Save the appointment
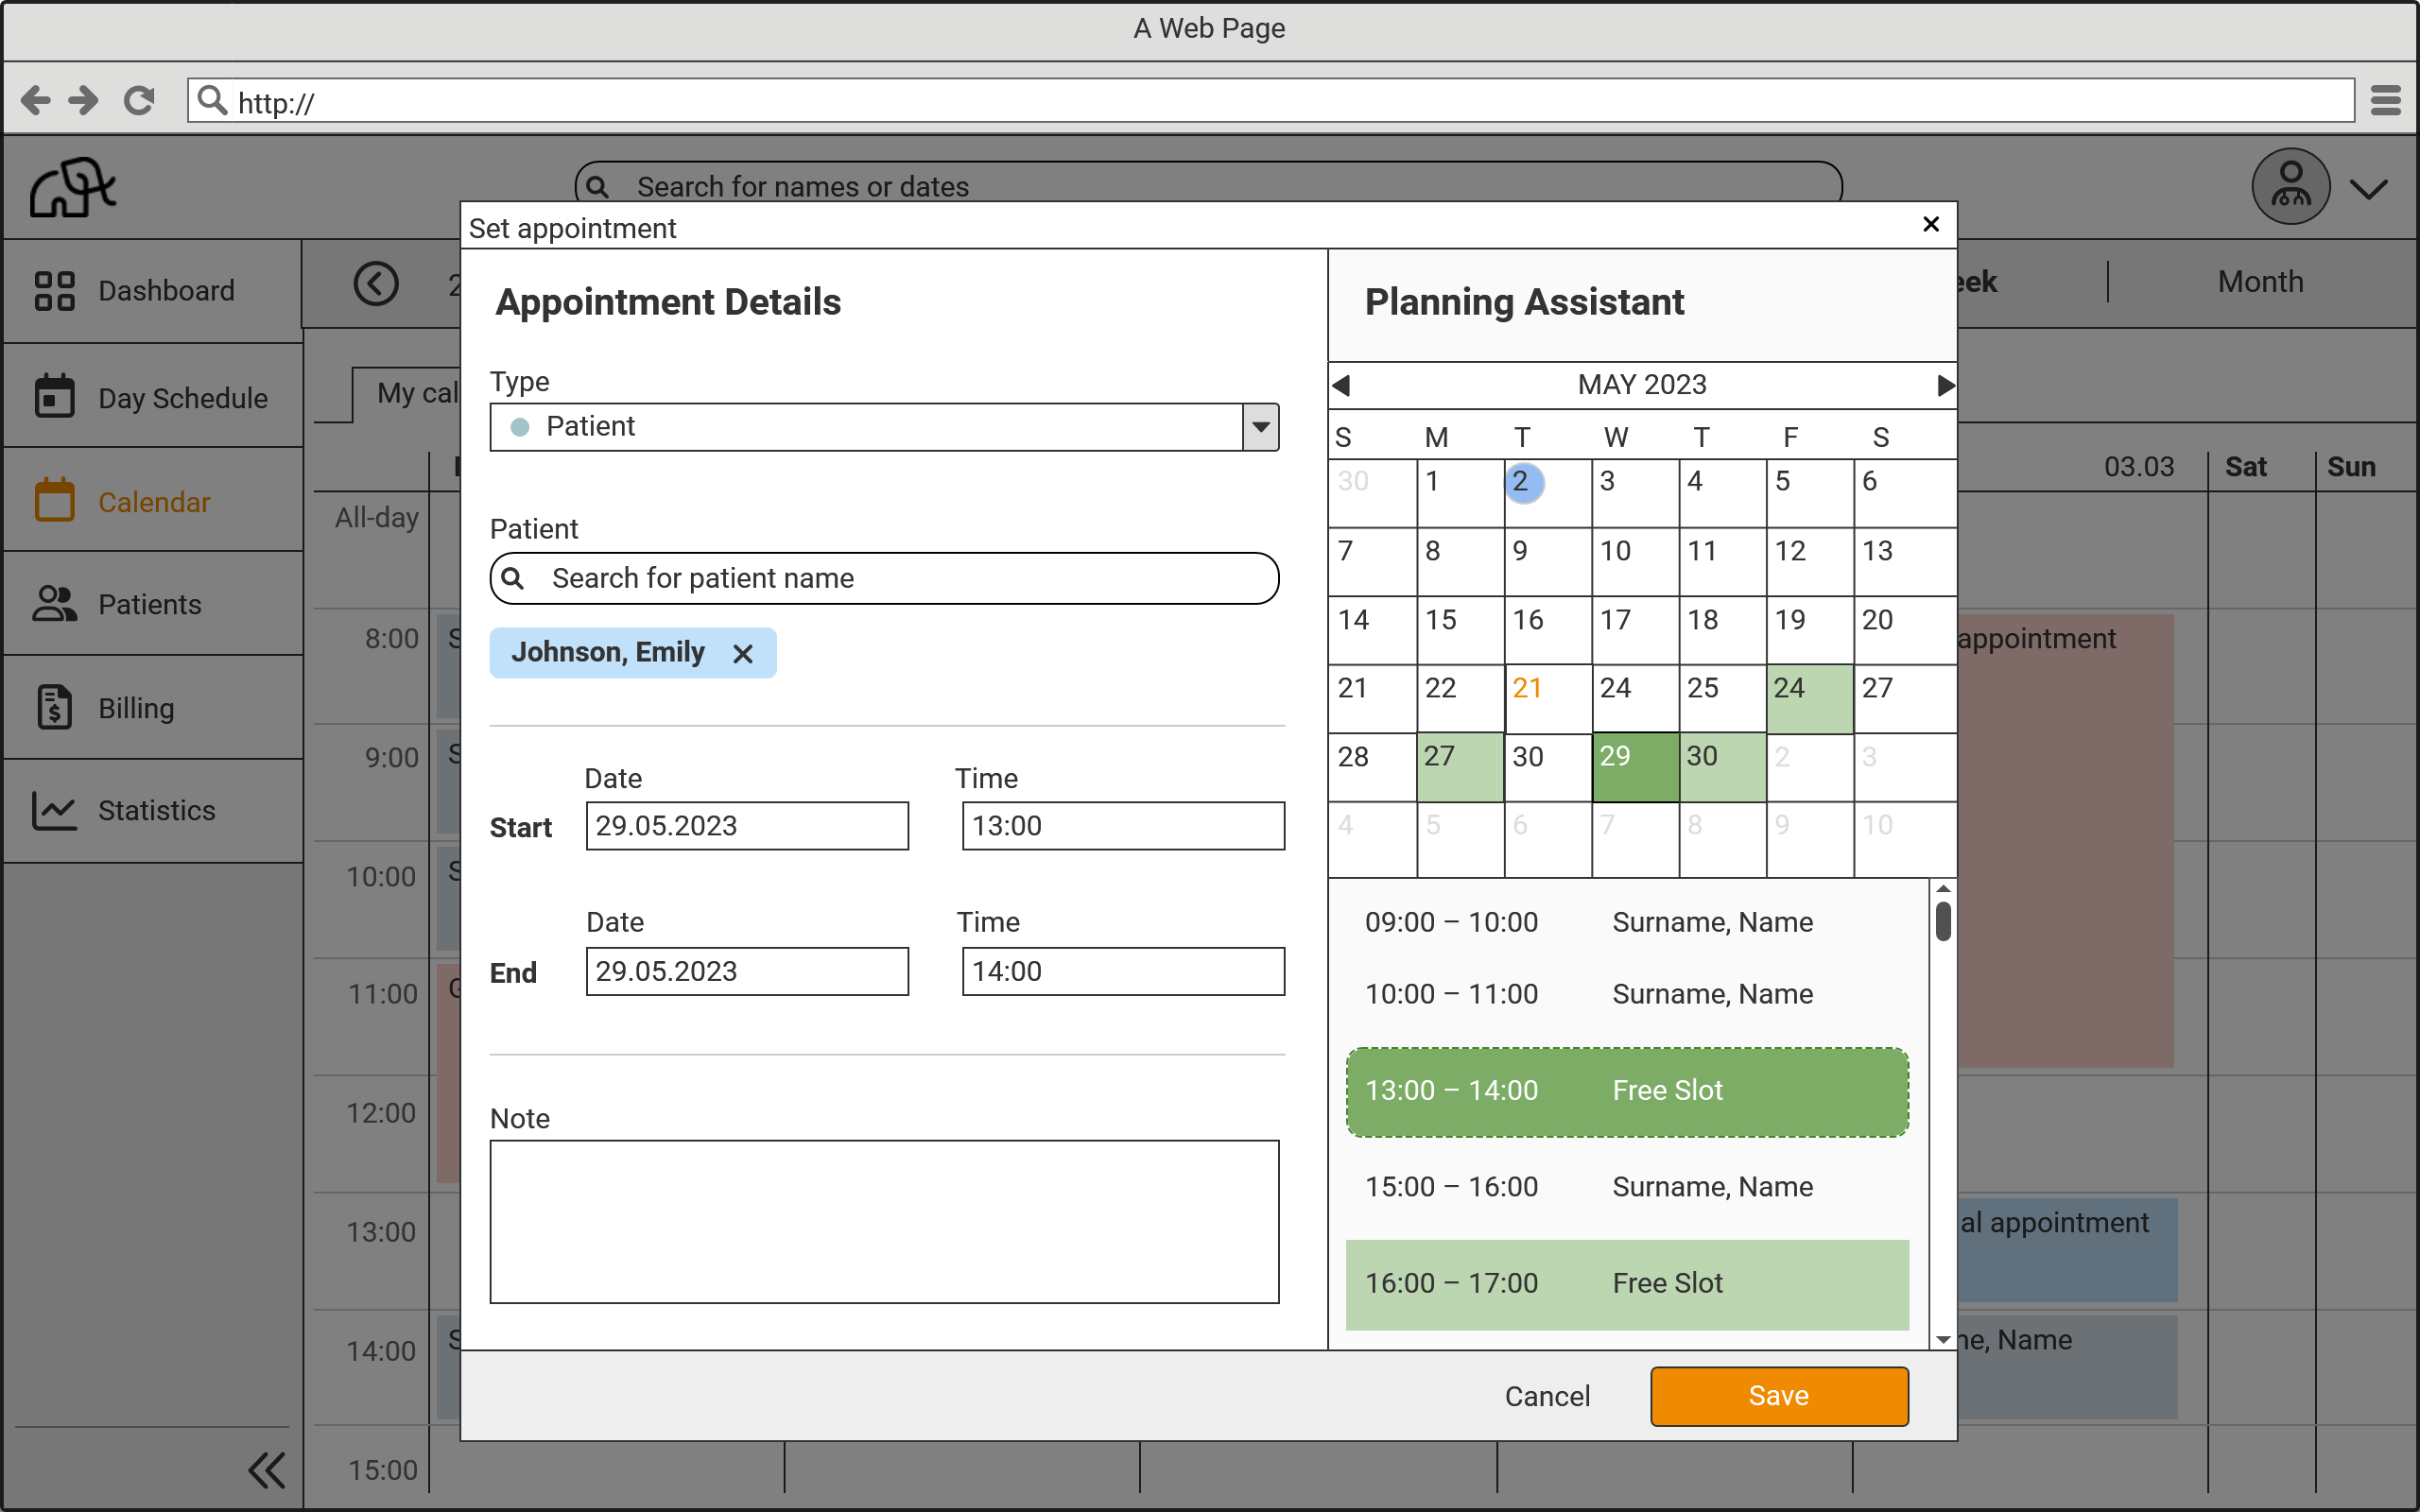Screen dimensions: 2420x1512 coord(1778,1395)
